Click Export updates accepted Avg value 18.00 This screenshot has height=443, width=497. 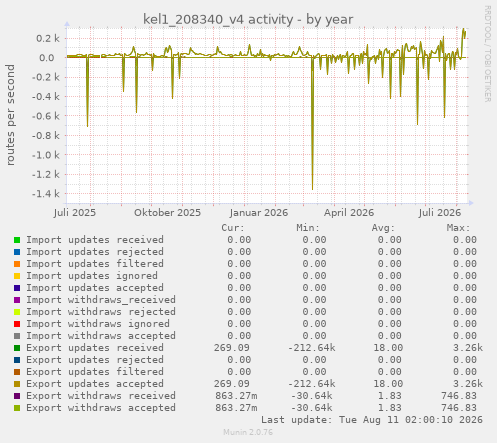coord(388,384)
